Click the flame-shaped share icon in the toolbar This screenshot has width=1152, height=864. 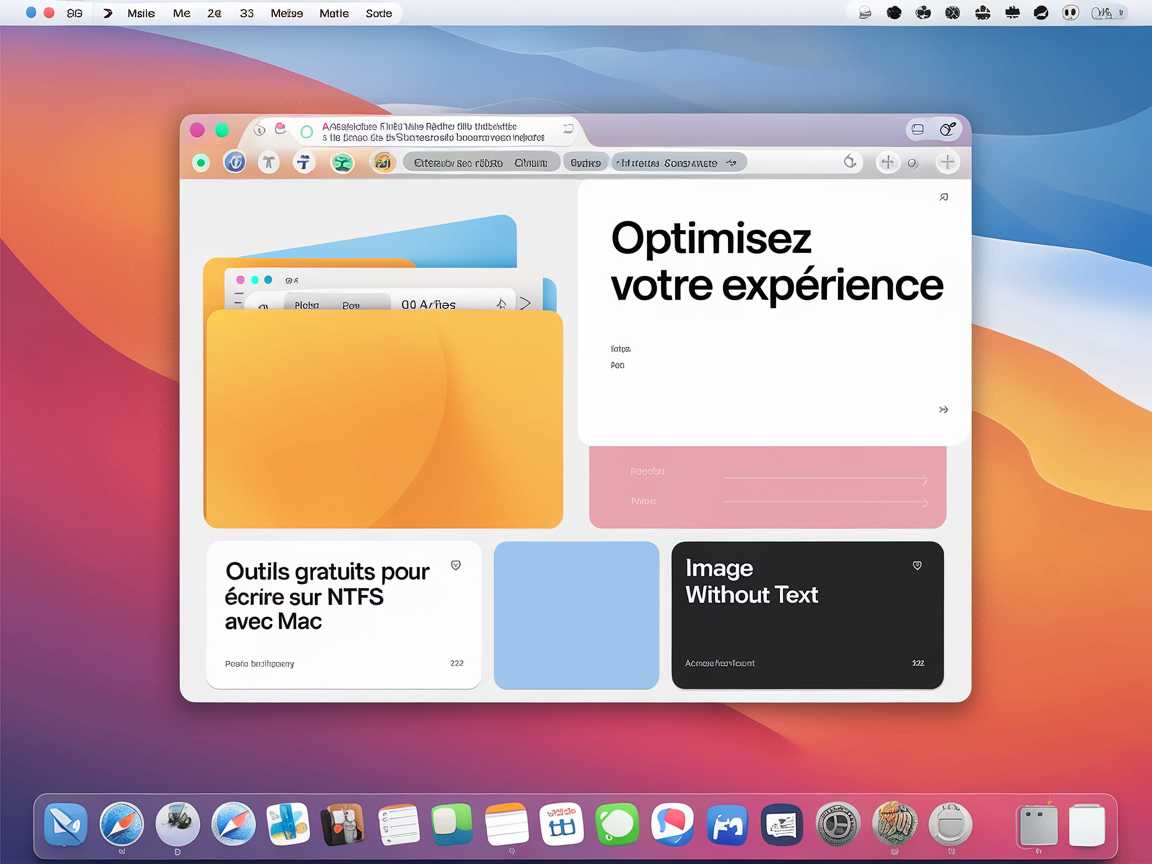point(850,162)
